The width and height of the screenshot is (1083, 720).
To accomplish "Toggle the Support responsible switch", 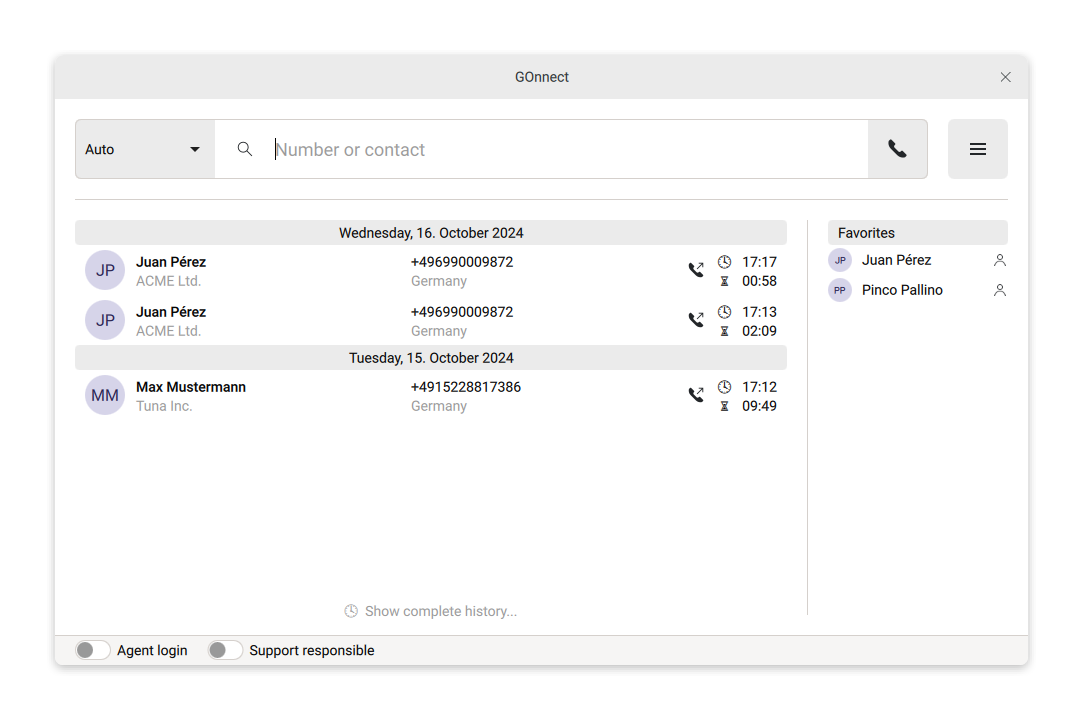I will [x=225, y=650].
